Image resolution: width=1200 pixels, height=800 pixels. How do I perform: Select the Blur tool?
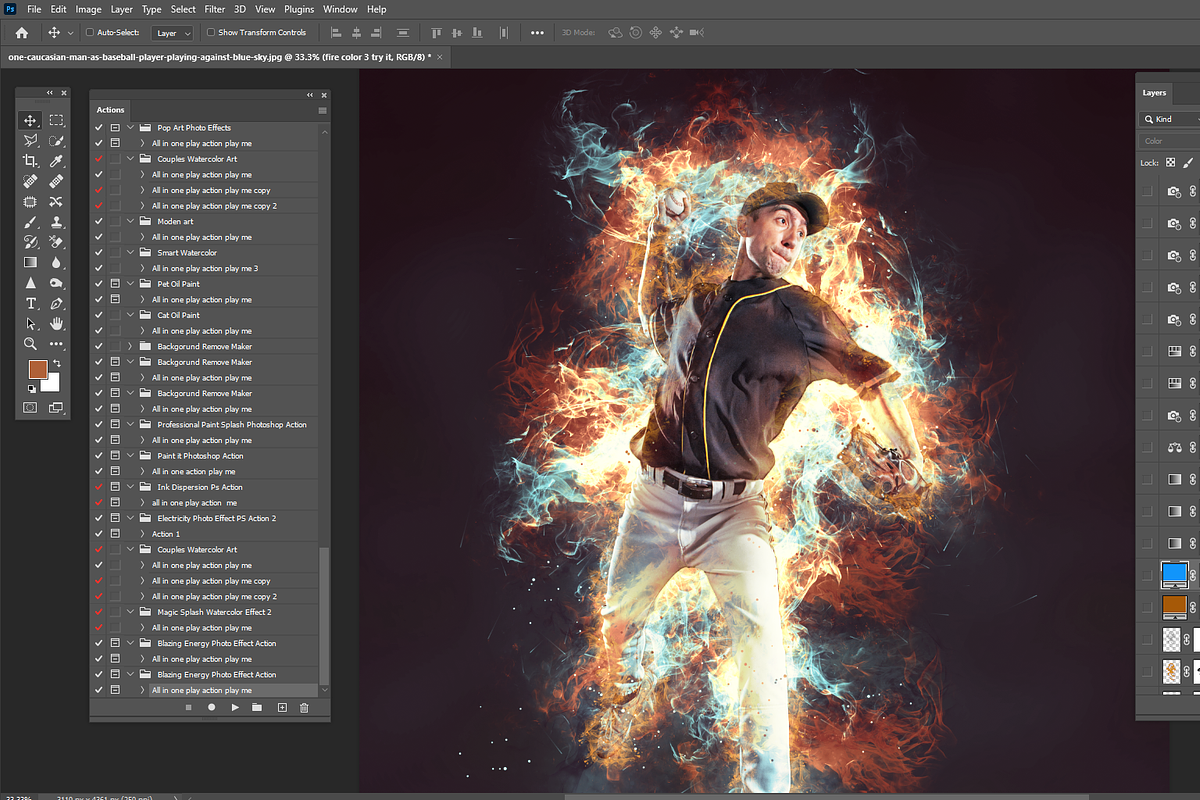click(x=56, y=262)
